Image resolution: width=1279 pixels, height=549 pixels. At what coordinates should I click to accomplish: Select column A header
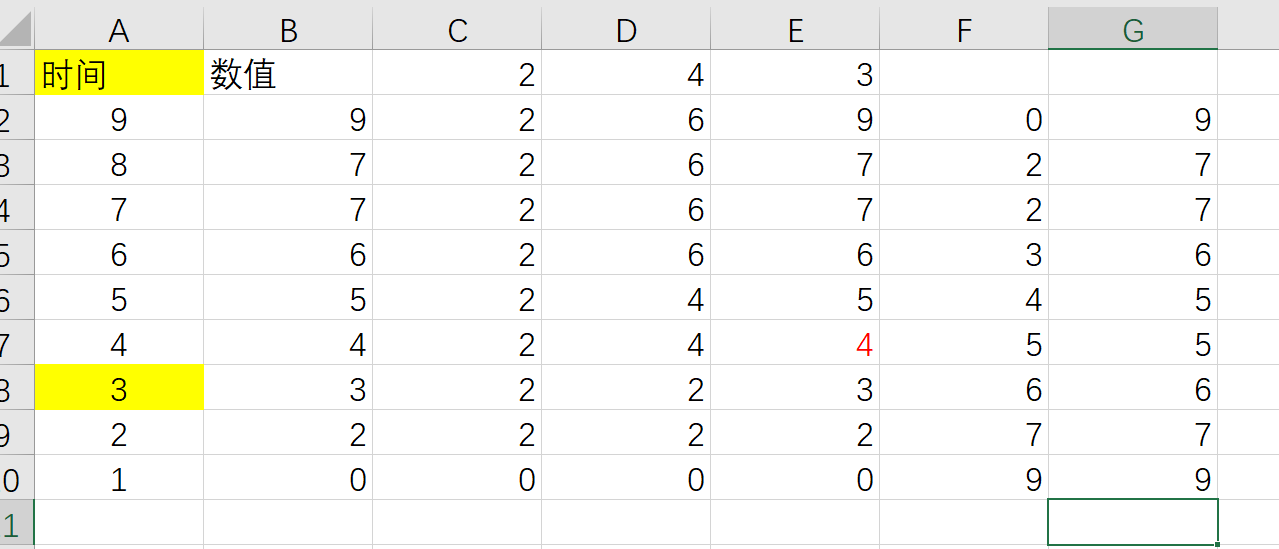pyautogui.click(x=119, y=31)
